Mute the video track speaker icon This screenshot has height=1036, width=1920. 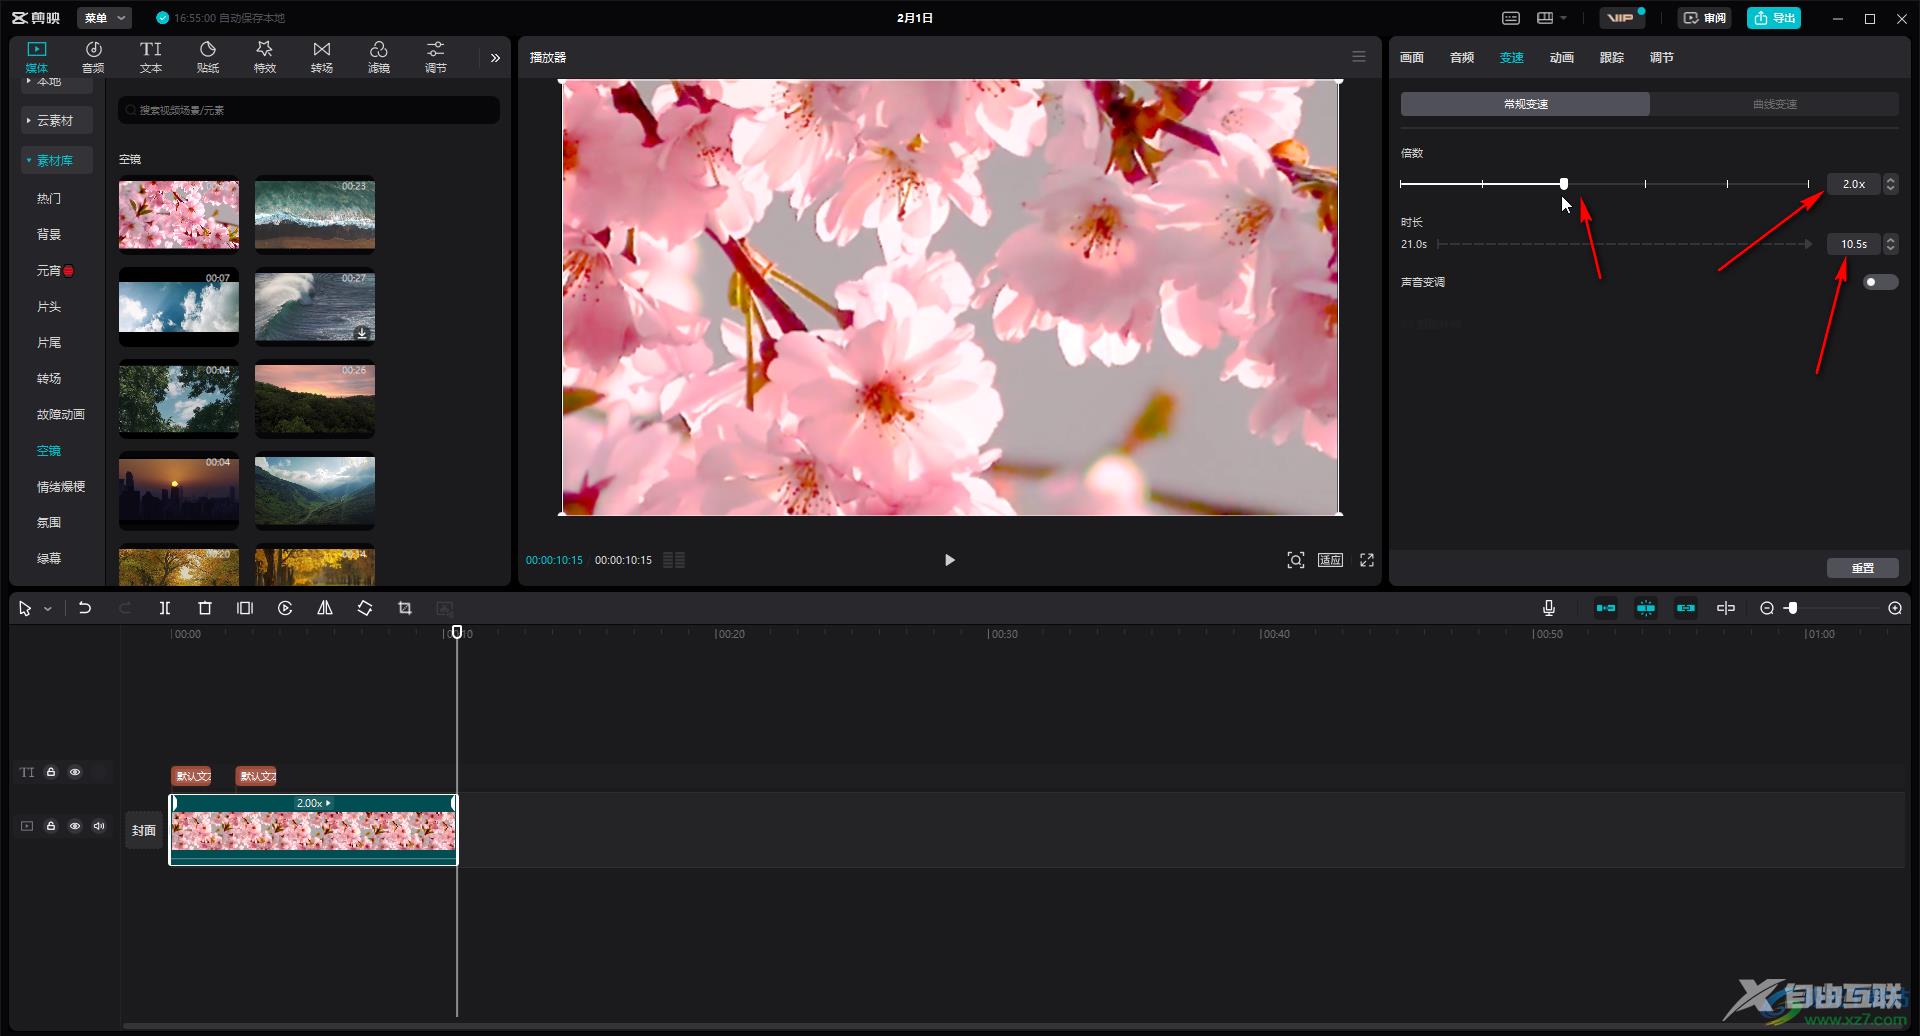pos(99,826)
